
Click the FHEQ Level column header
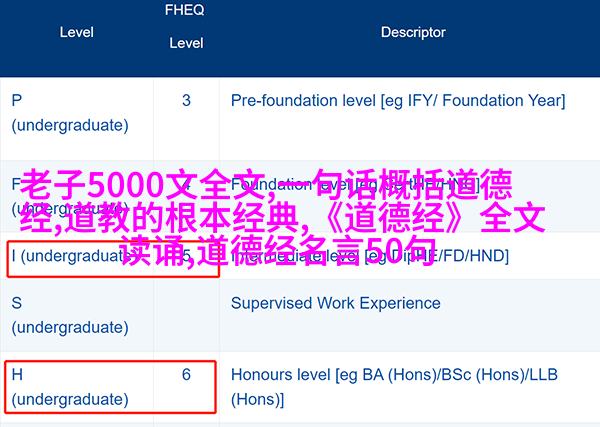pos(186,26)
